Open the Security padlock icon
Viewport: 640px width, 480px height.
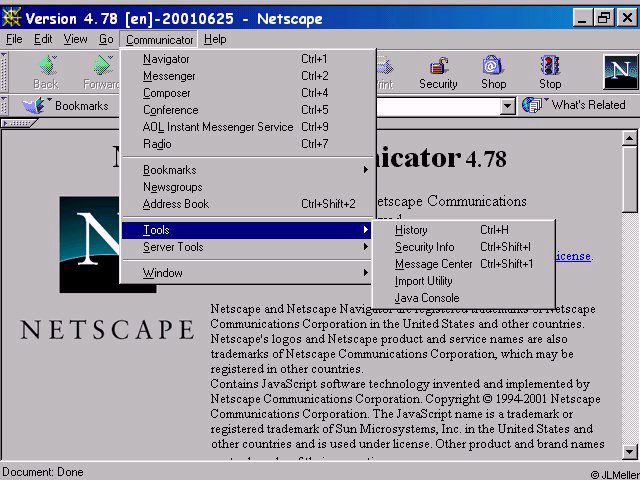(438, 66)
